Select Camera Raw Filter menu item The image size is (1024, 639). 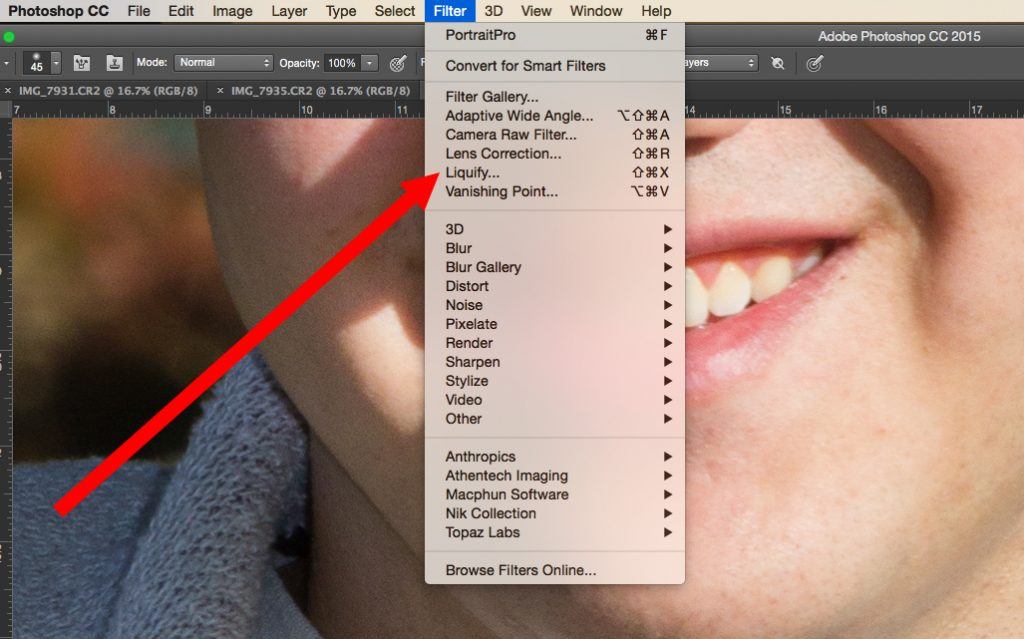pos(511,135)
